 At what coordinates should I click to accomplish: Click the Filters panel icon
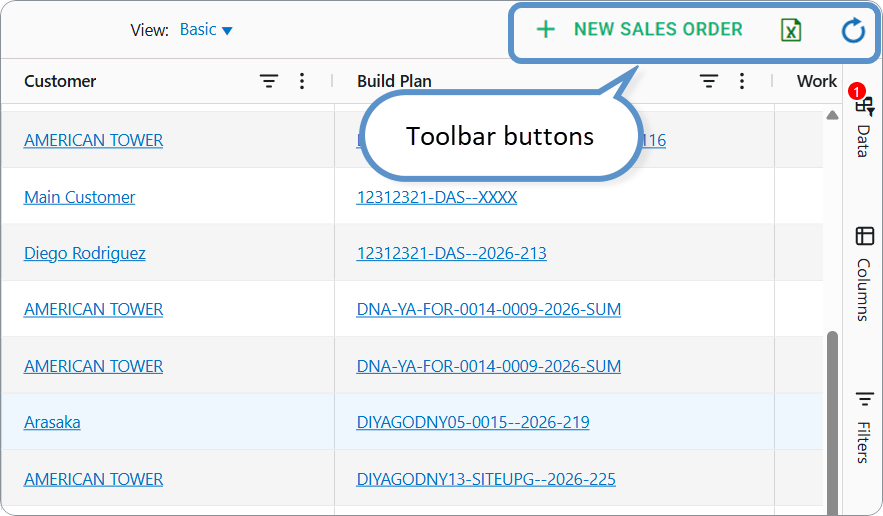(x=864, y=399)
